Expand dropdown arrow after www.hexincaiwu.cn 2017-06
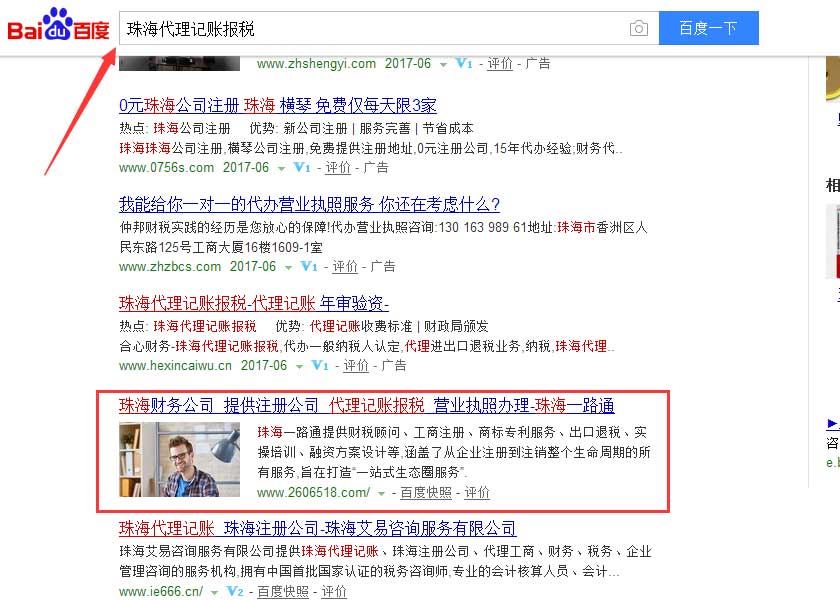 tap(299, 367)
